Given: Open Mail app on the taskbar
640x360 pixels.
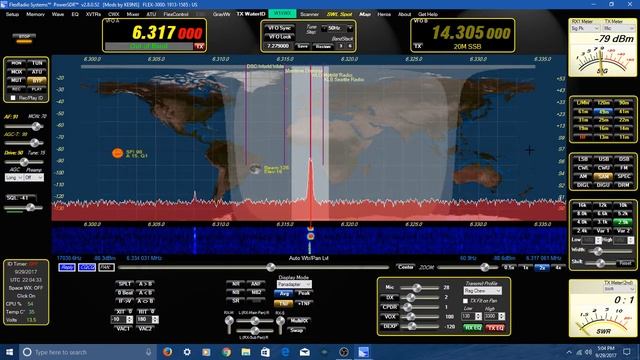Looking at the screenshot, I should pyautogui.click(x=304, y=352).
